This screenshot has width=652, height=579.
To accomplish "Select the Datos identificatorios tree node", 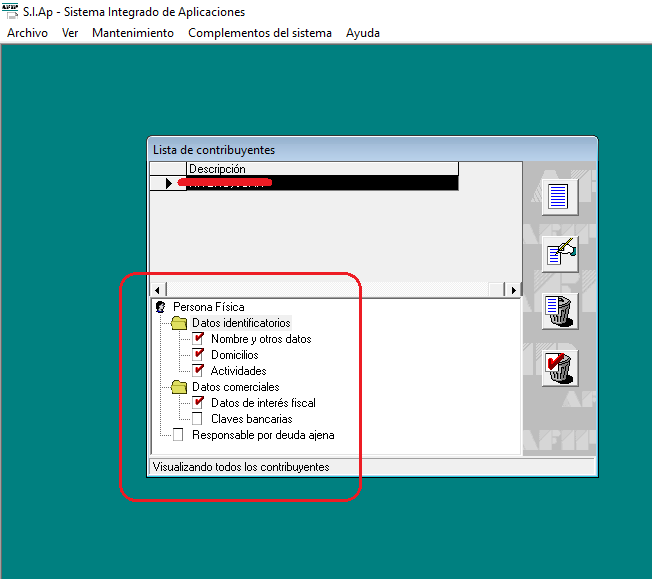I will coord(241,323).
